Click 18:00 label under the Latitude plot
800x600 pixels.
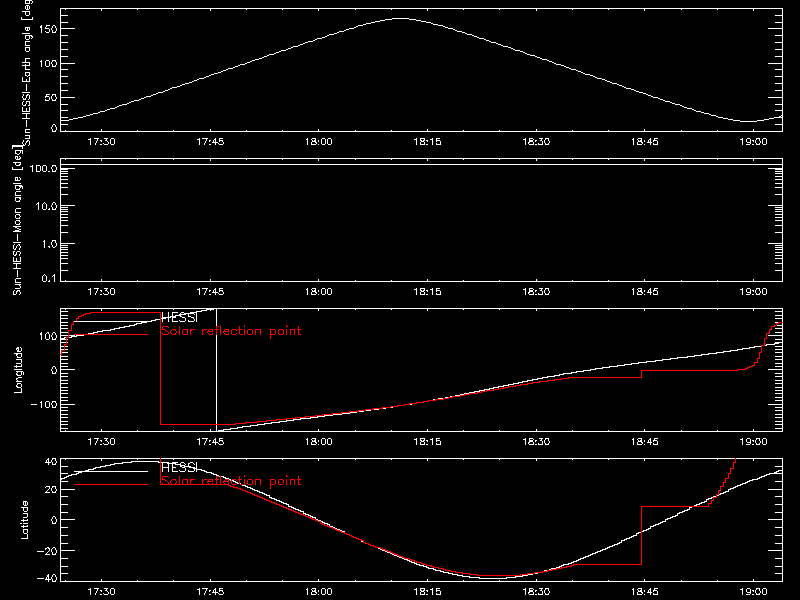[318, 591]
